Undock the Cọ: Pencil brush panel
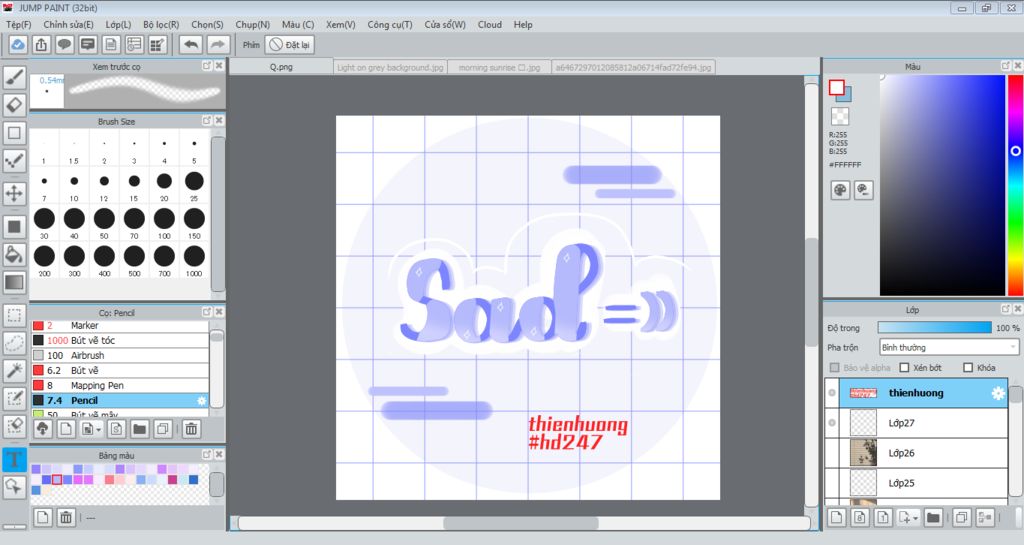Screen dimensions: 1024x545 (207, 312)
